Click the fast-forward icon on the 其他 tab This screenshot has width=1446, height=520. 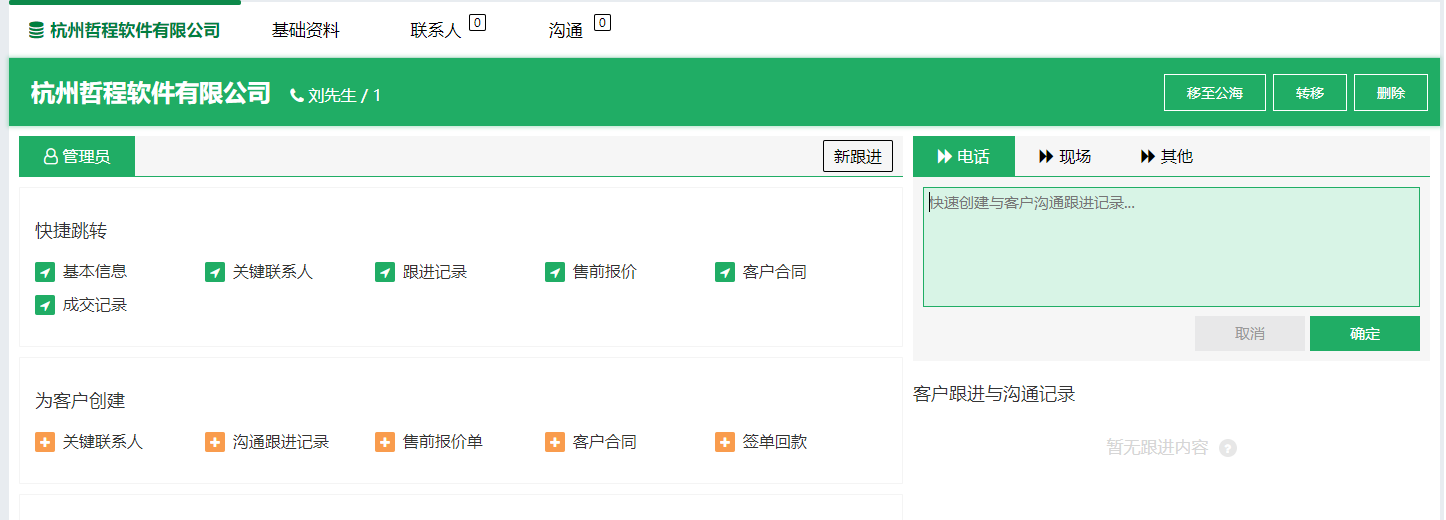coord(1148,157)
